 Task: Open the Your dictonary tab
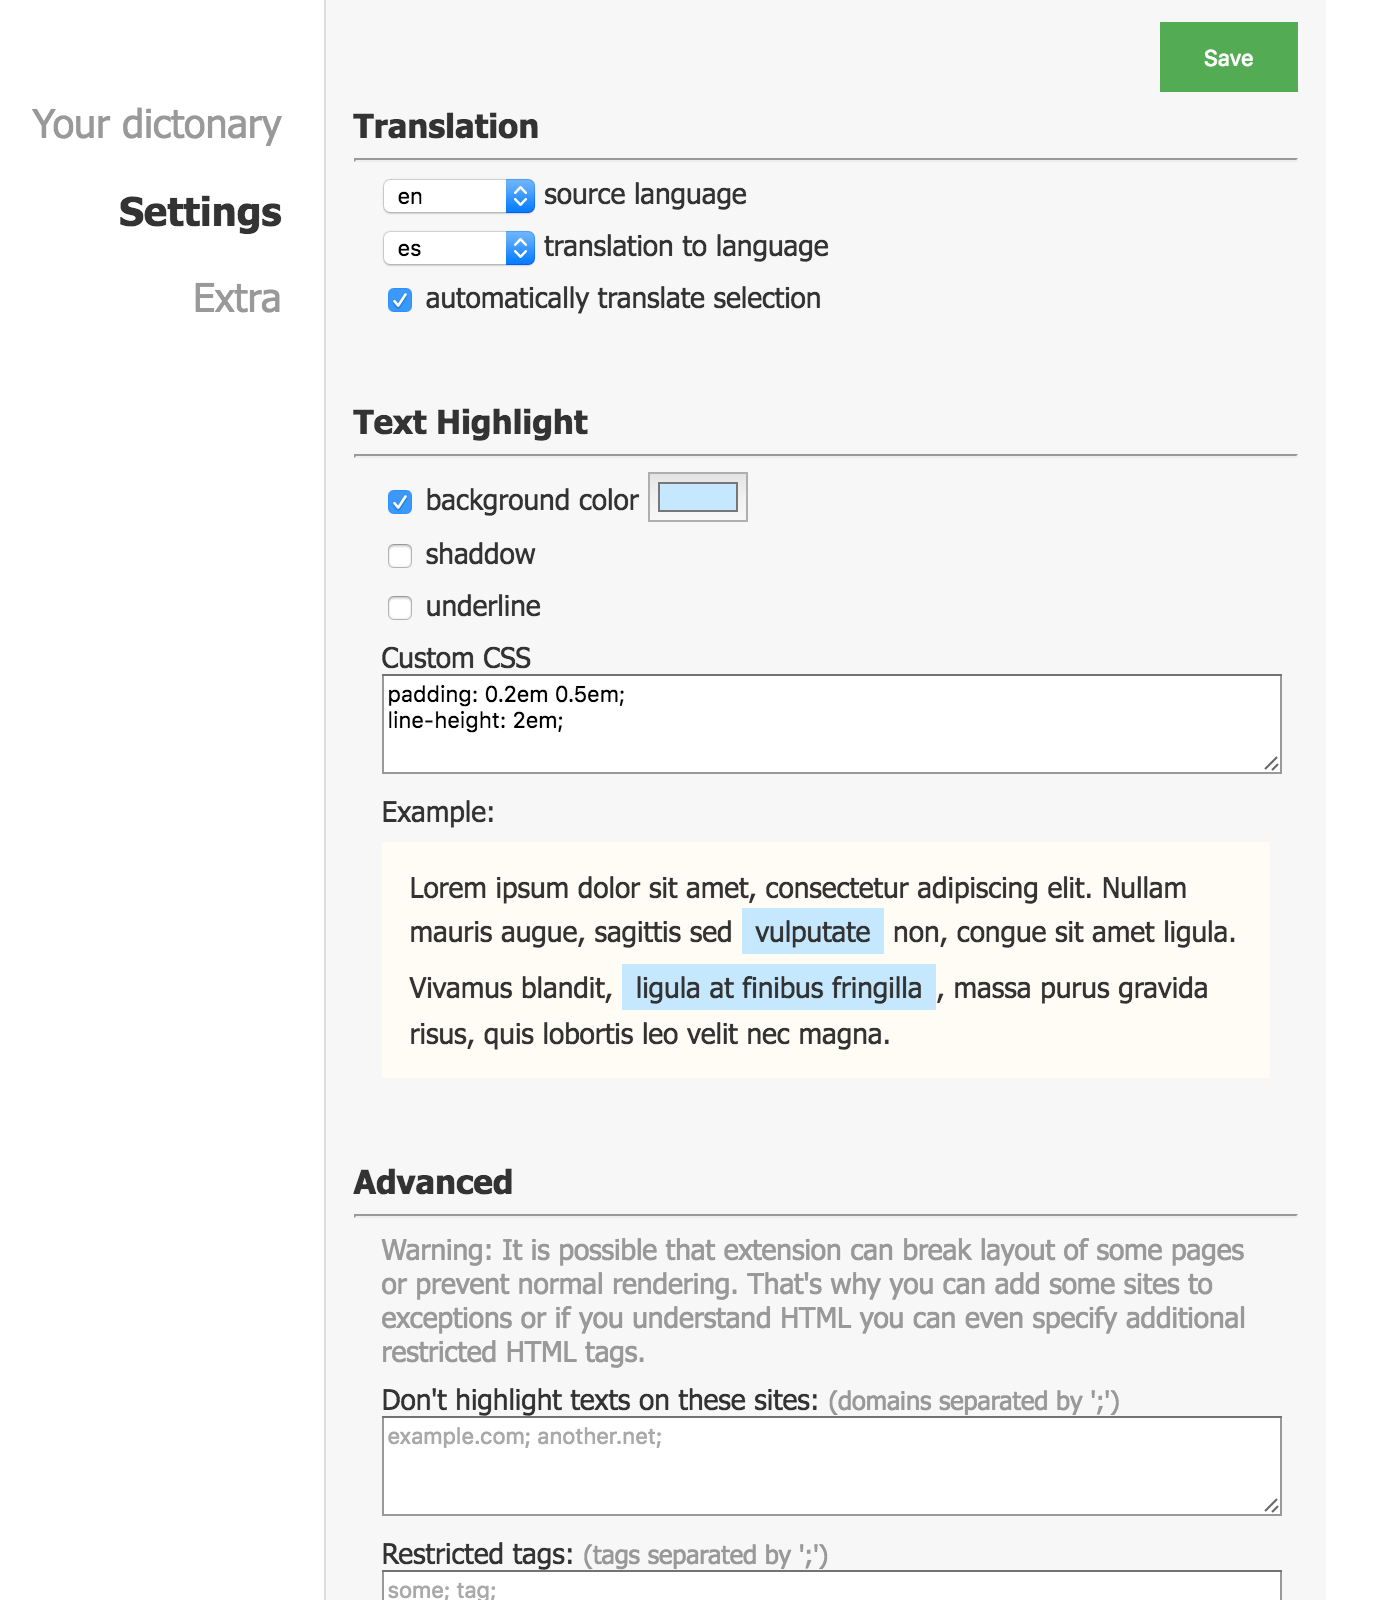coord(157,125)
